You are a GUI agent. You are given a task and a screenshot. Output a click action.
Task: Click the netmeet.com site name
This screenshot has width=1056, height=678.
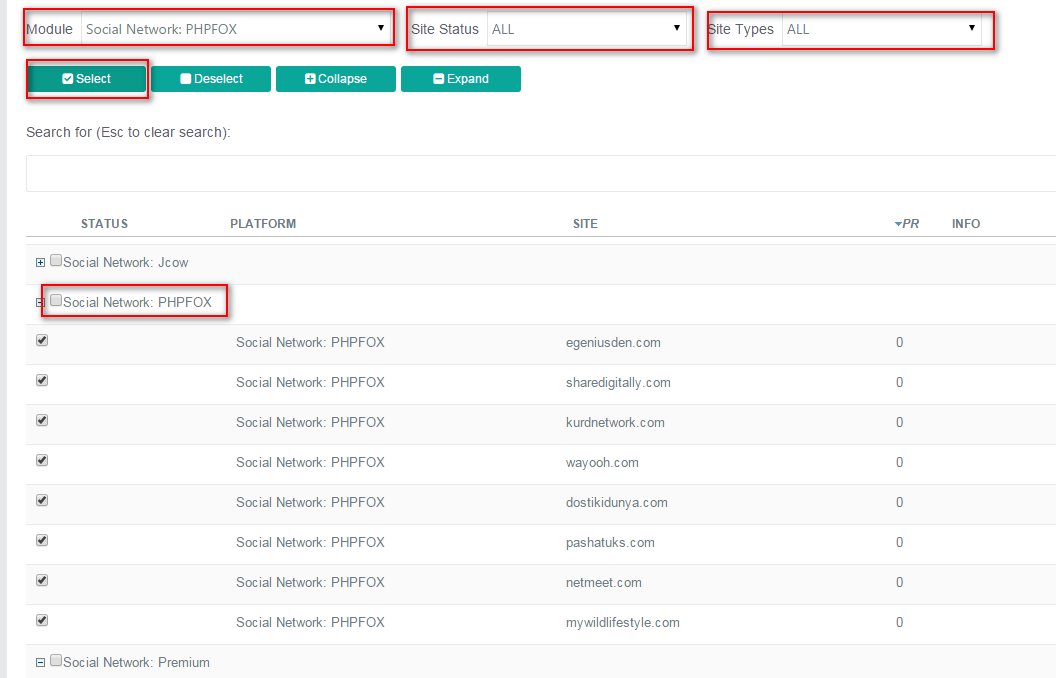point(603,582)
